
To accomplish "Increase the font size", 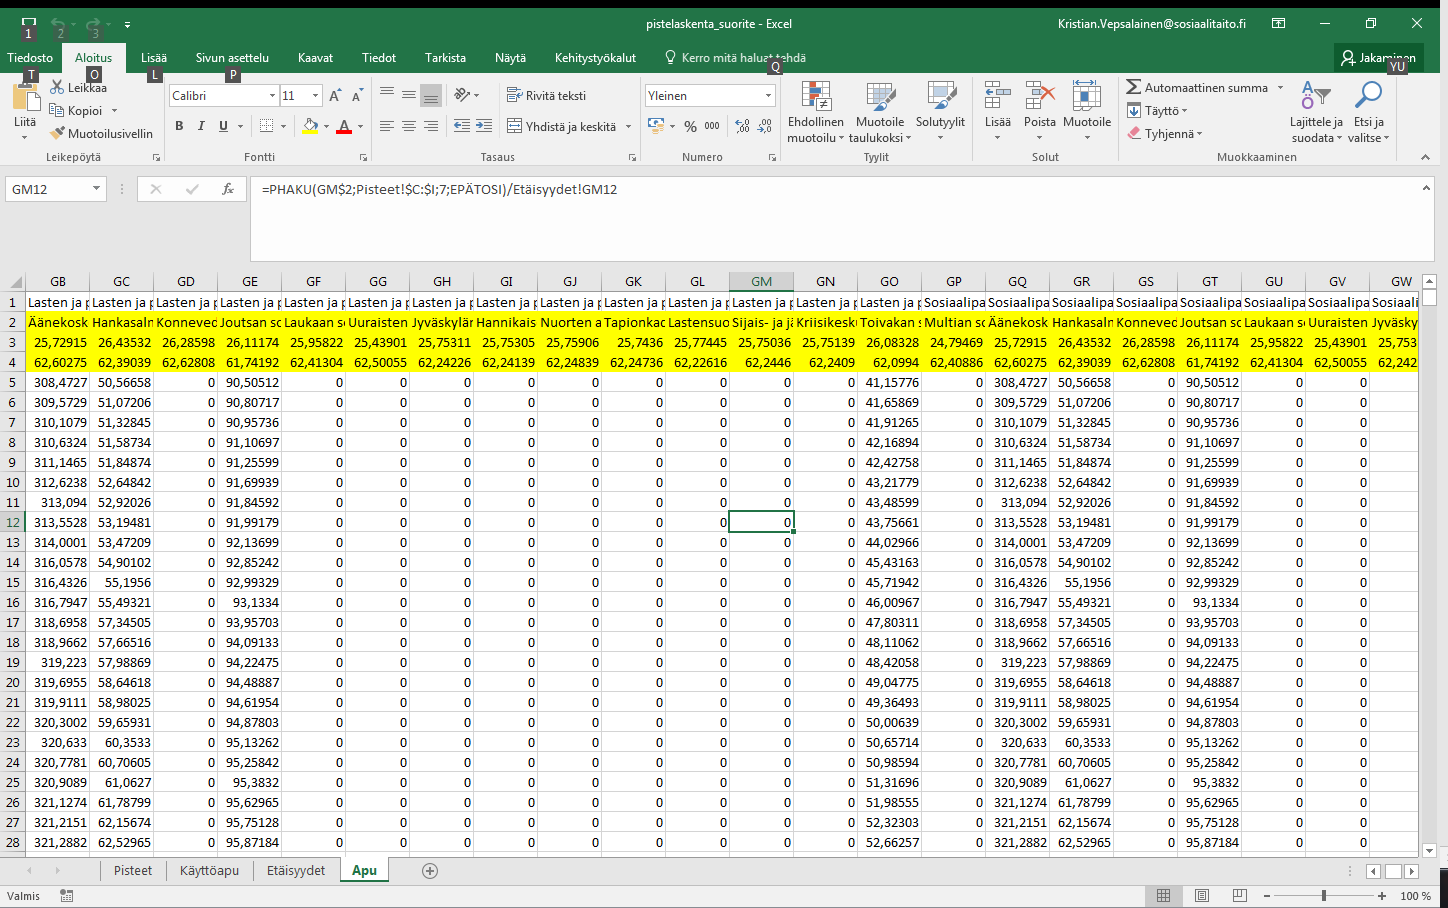I will (x=335, y=96).
